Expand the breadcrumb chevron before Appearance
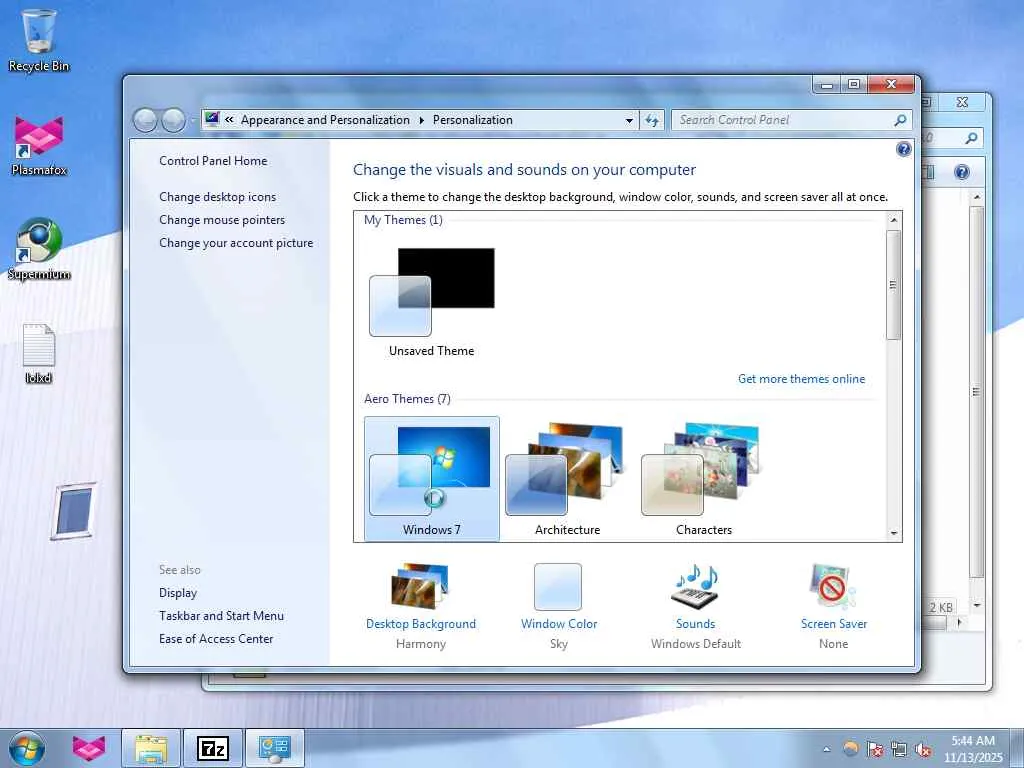This screenshot has height=768, width=1024. click(x=229, y=120)
